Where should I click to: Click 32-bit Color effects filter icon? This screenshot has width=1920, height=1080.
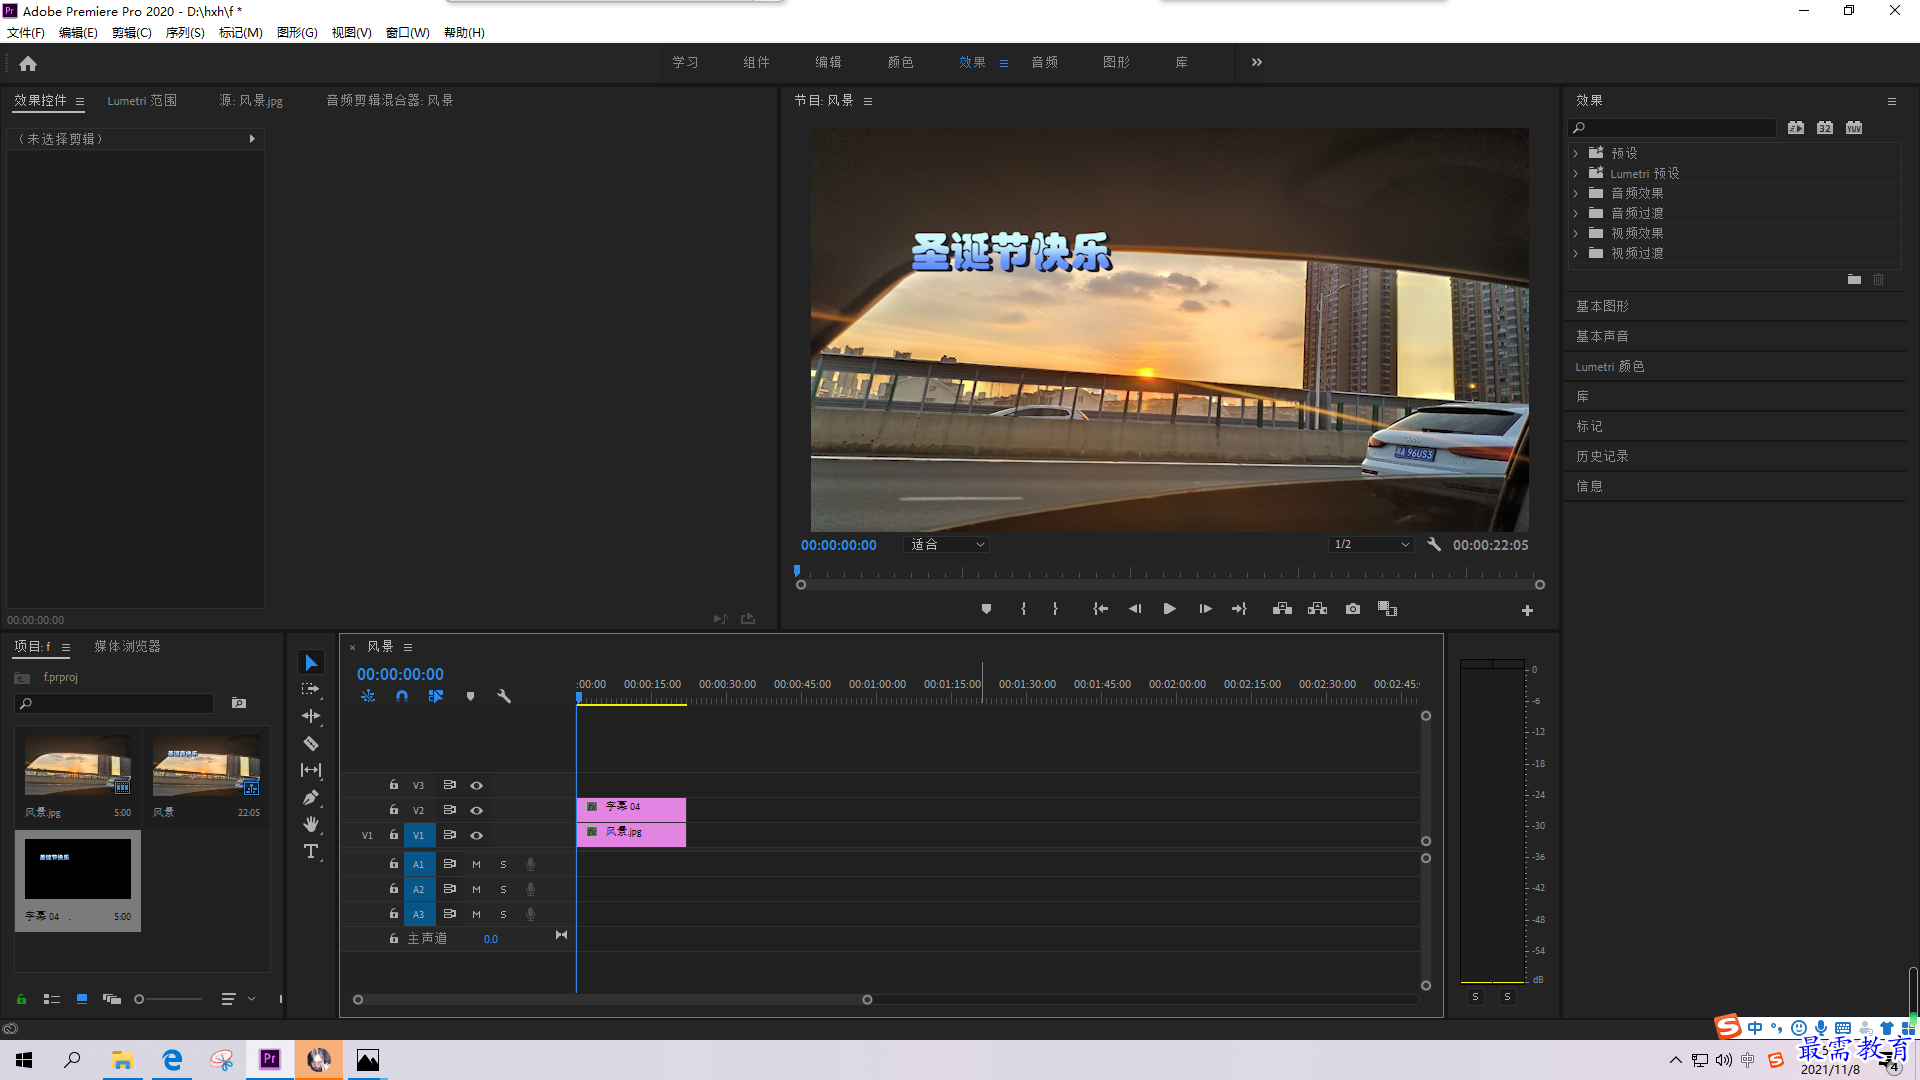point(1825,127)
